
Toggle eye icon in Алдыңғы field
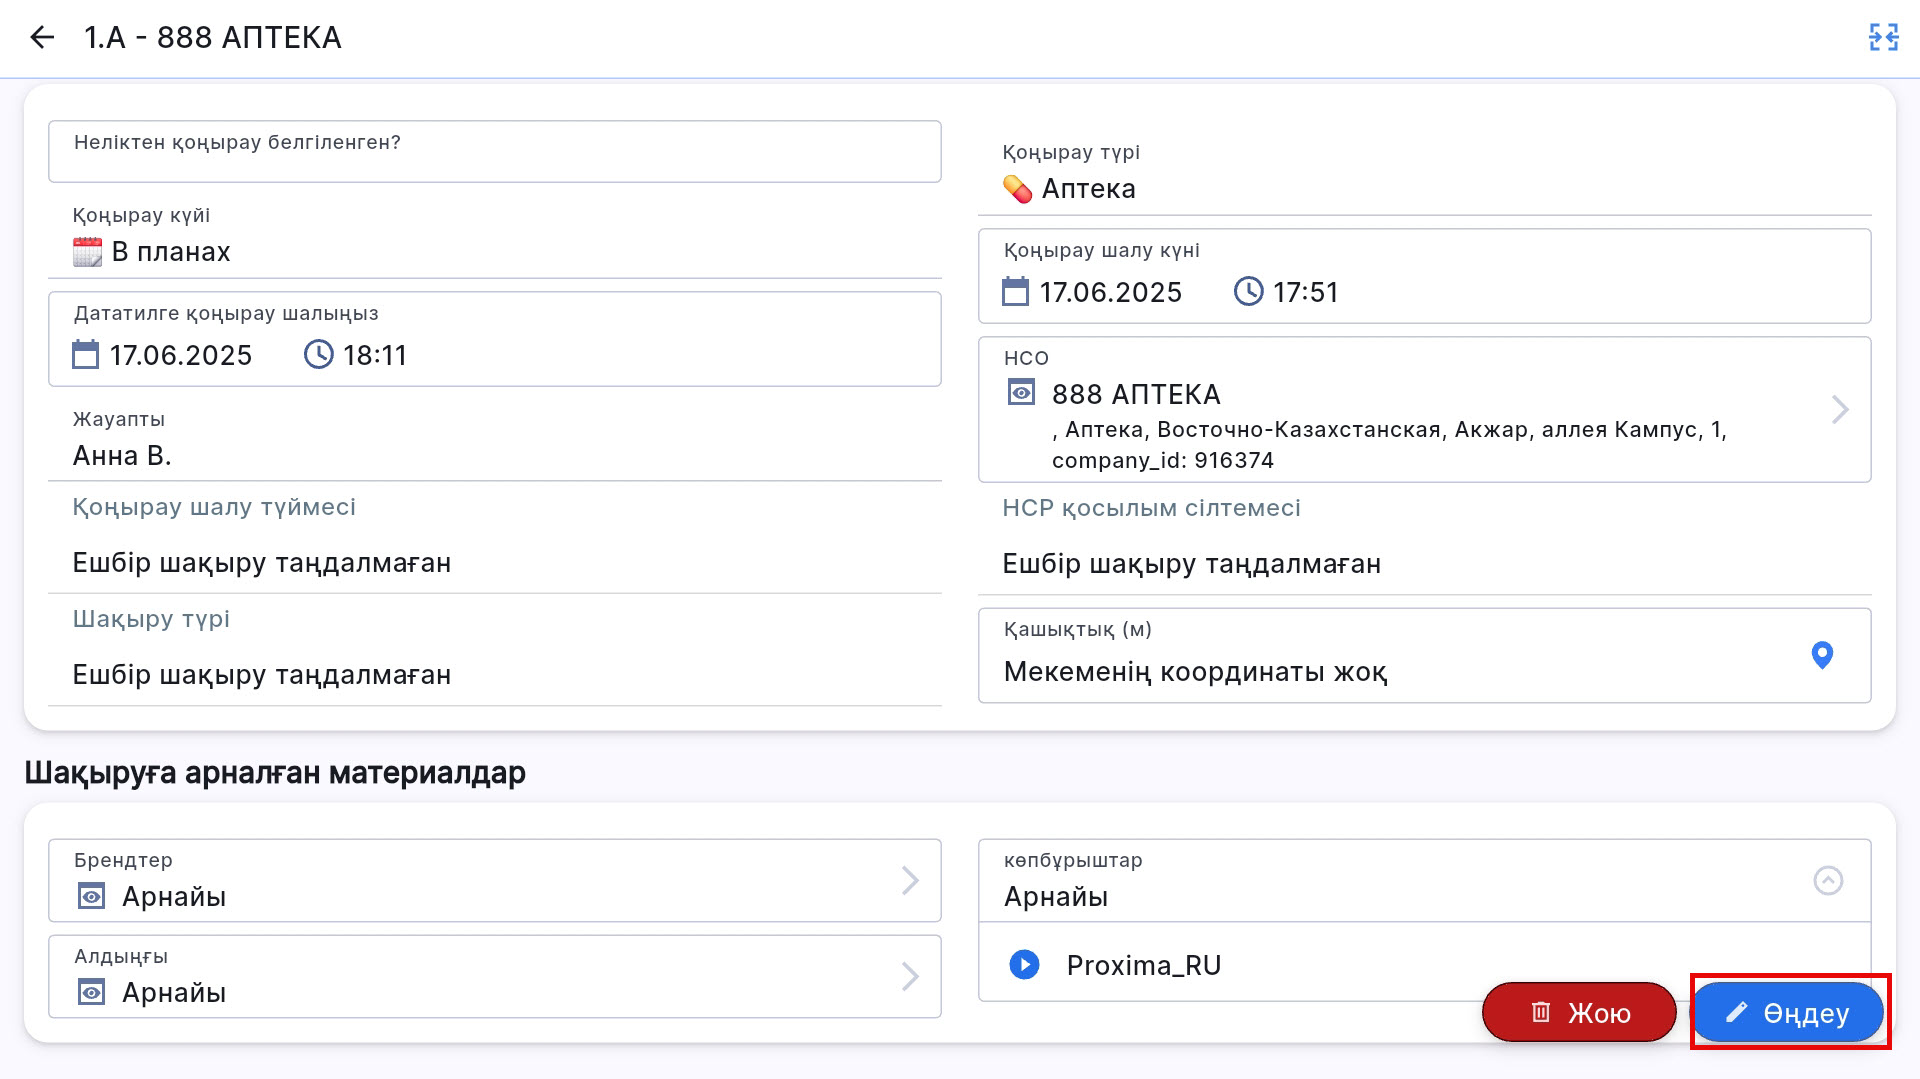tap(92, 993)
